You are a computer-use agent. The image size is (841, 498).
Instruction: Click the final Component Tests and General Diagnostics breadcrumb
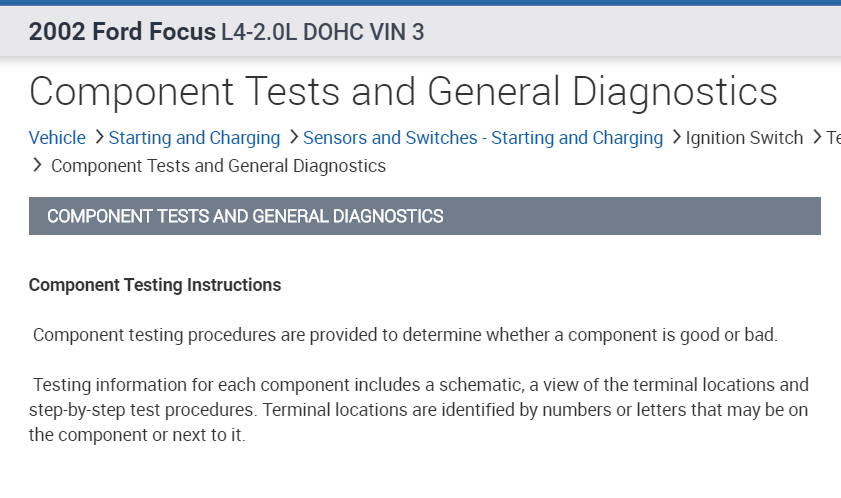pyautogui.click(x=218, y=166)
